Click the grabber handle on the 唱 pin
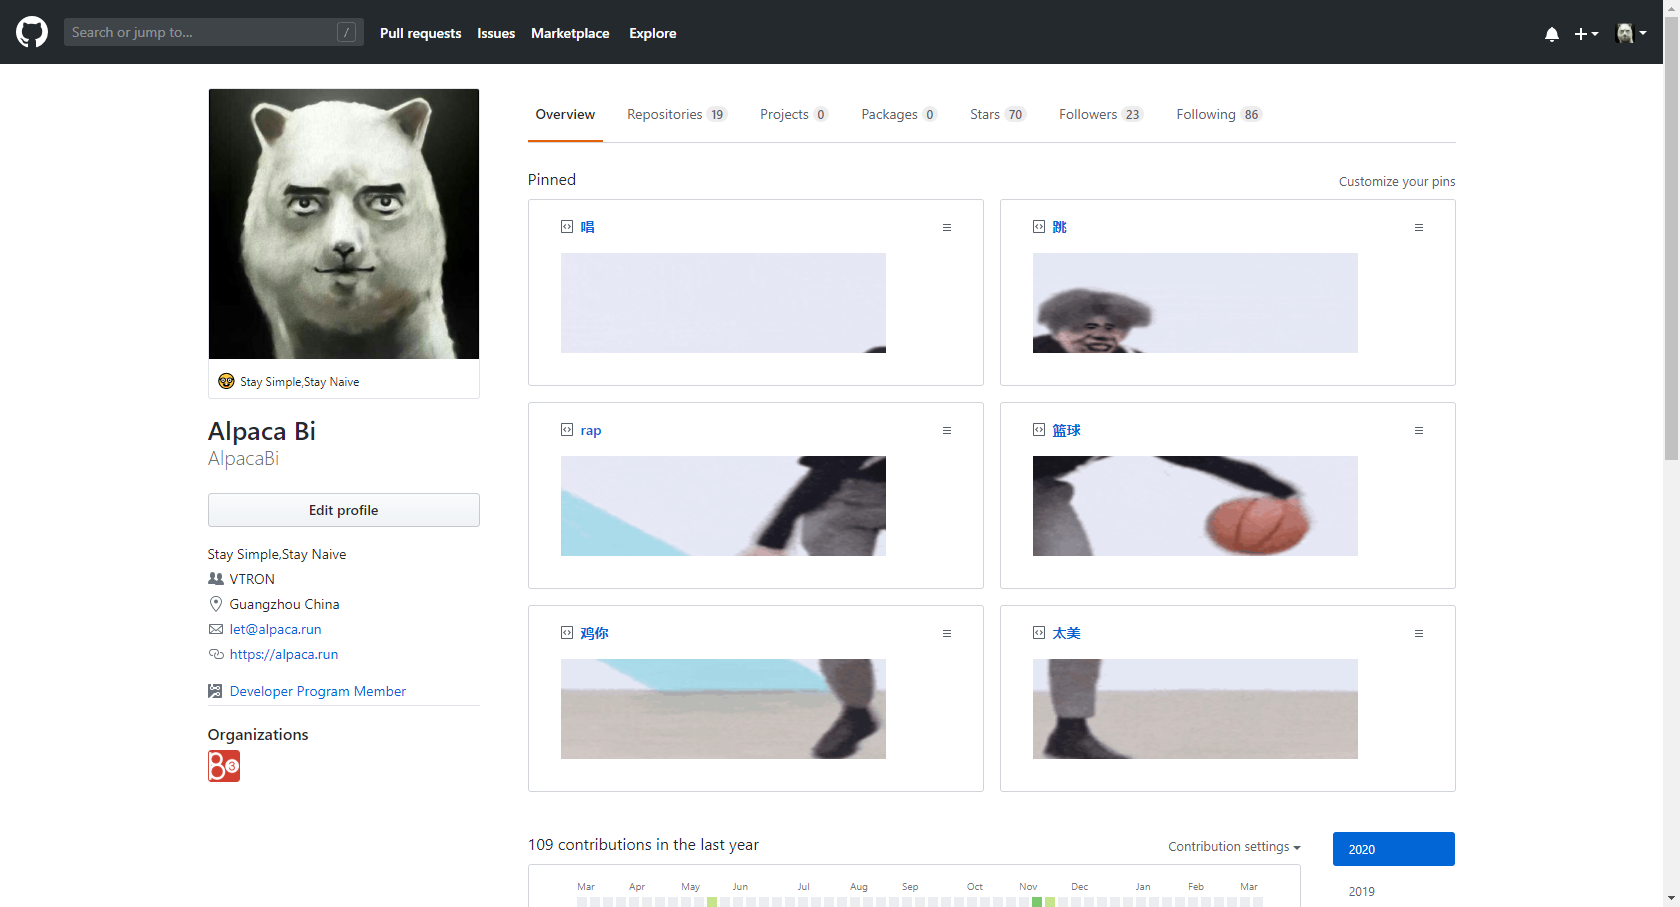 tap(946, 227)
